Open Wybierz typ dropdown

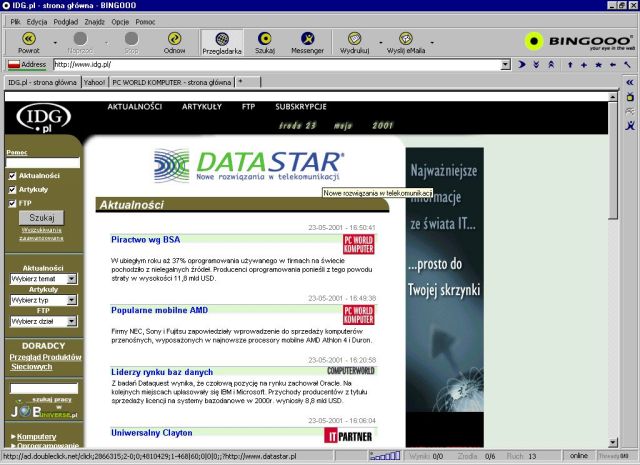pyautogui.click(x=71, y=300)
